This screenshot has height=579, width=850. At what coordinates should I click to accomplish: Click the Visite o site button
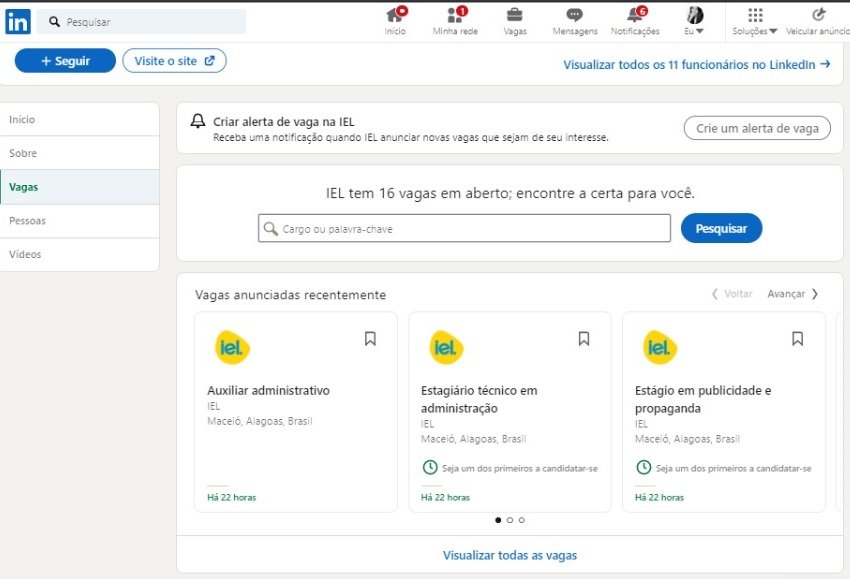(x=174, y=61)
